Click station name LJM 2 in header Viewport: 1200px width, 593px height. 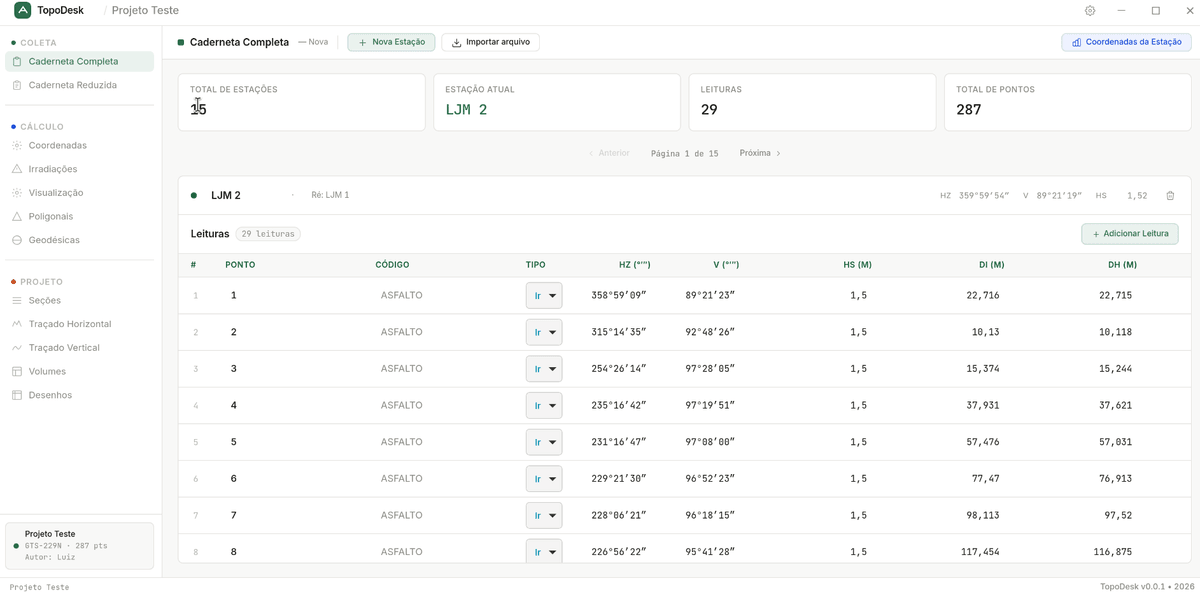pyautogui.click(x=225, y=196)
